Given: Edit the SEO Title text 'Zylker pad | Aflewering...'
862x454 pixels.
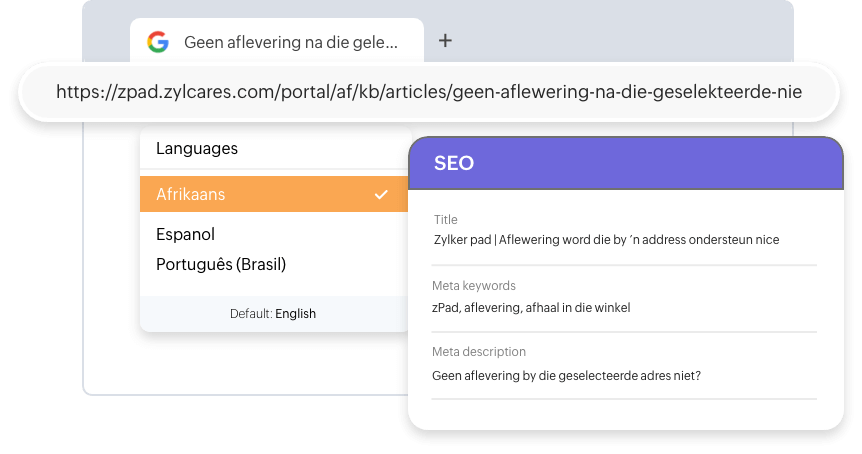Looking at the screenshot, I should [606, 240].
